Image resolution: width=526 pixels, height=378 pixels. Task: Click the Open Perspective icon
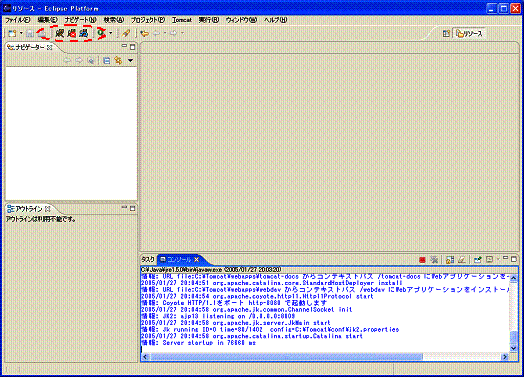(446, 34)
